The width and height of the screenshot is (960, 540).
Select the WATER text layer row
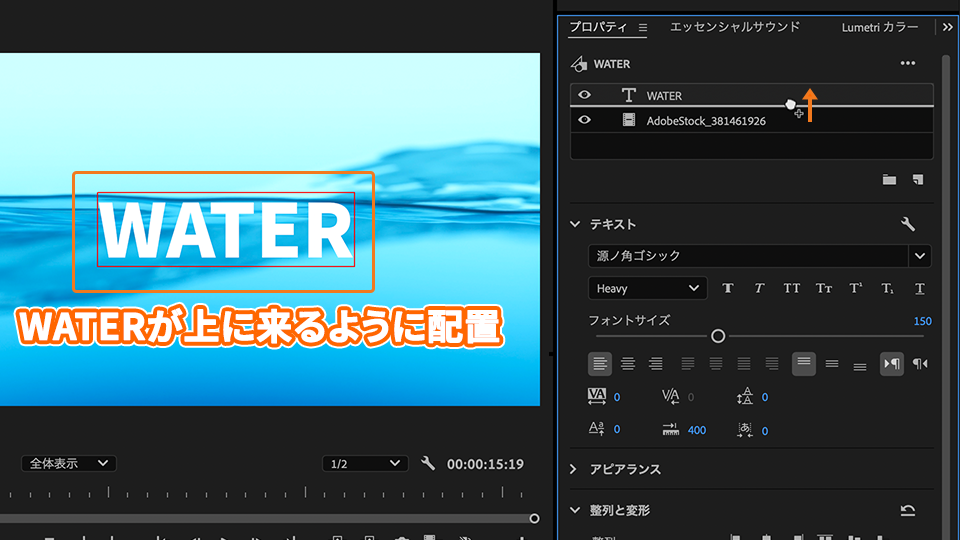[x=751, y=95]
